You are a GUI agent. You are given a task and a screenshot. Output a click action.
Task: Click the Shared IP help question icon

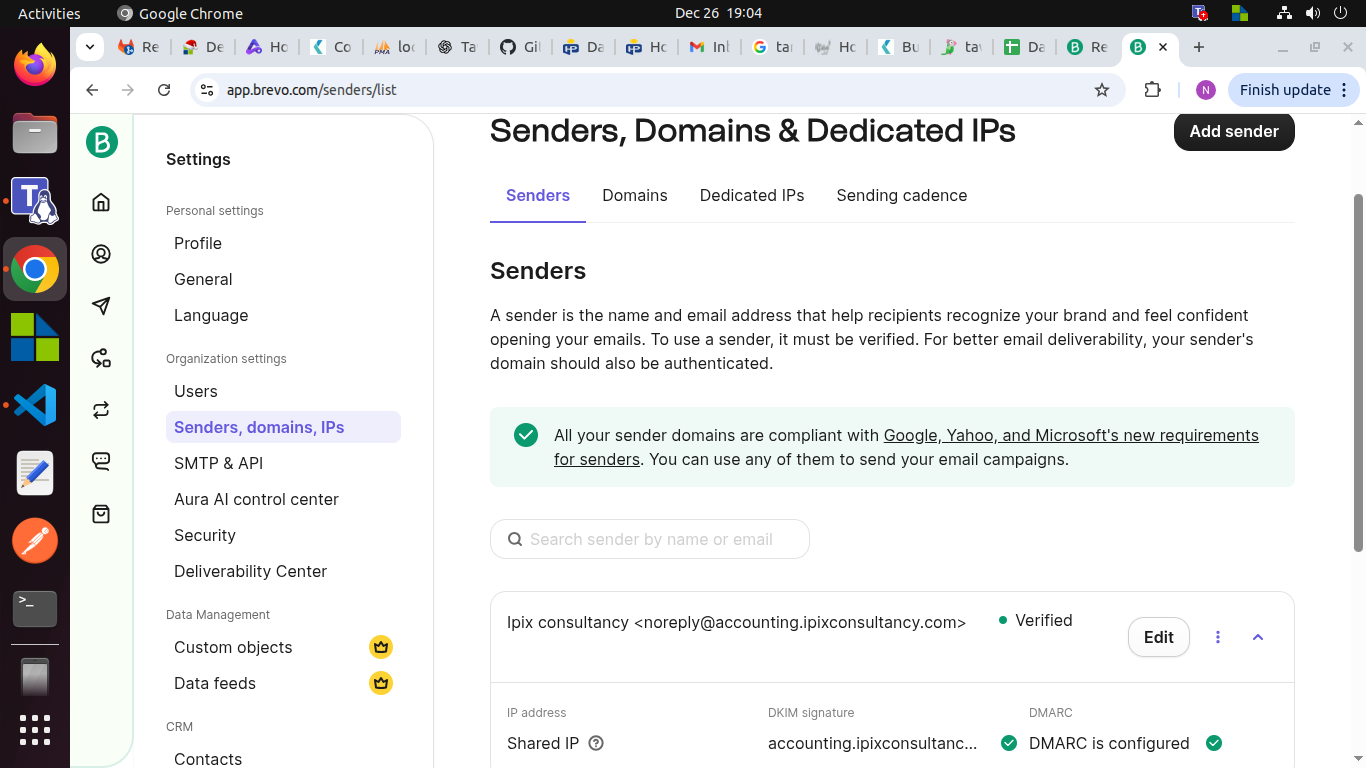coord(596,743)
